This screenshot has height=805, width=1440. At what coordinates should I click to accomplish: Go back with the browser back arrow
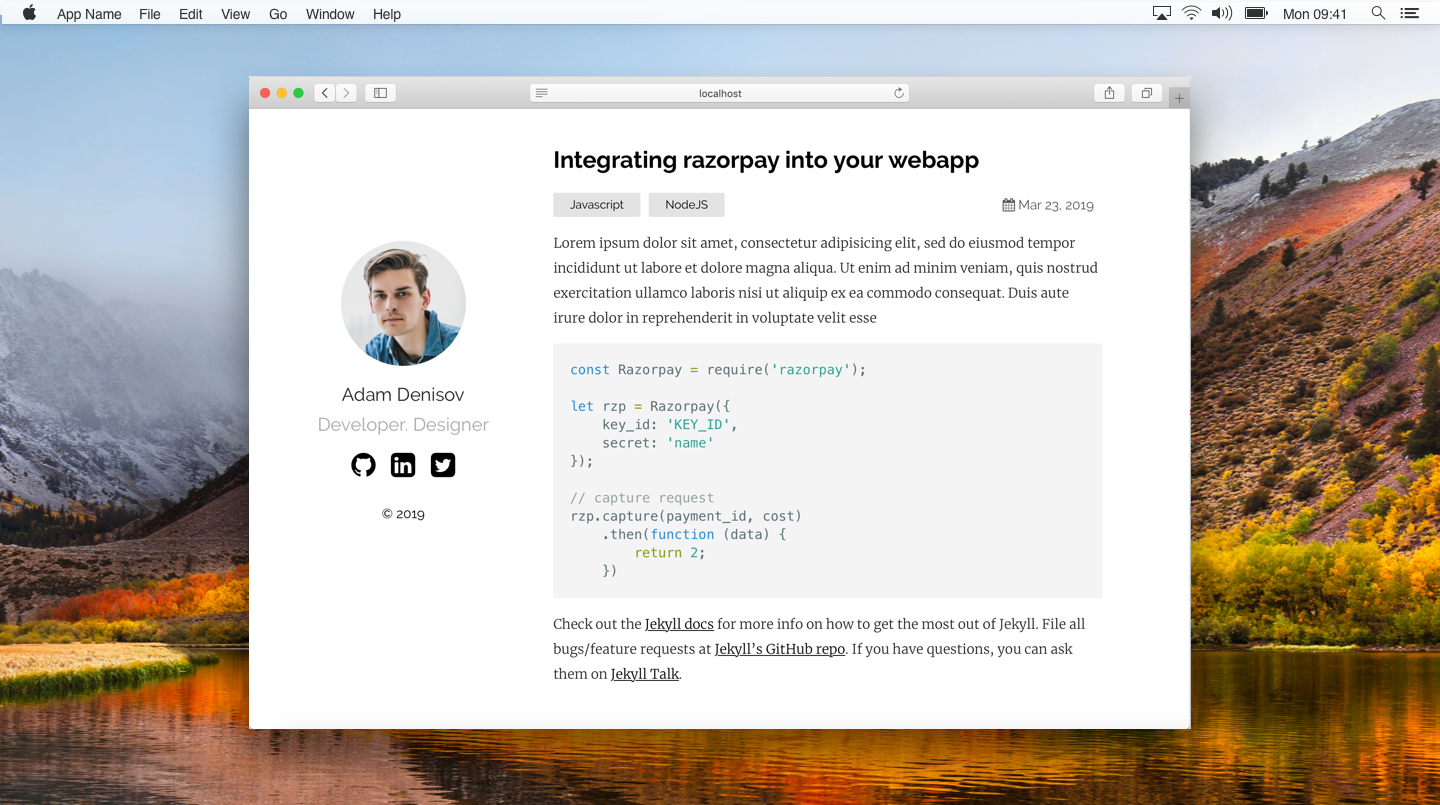[x=324, y=93]
